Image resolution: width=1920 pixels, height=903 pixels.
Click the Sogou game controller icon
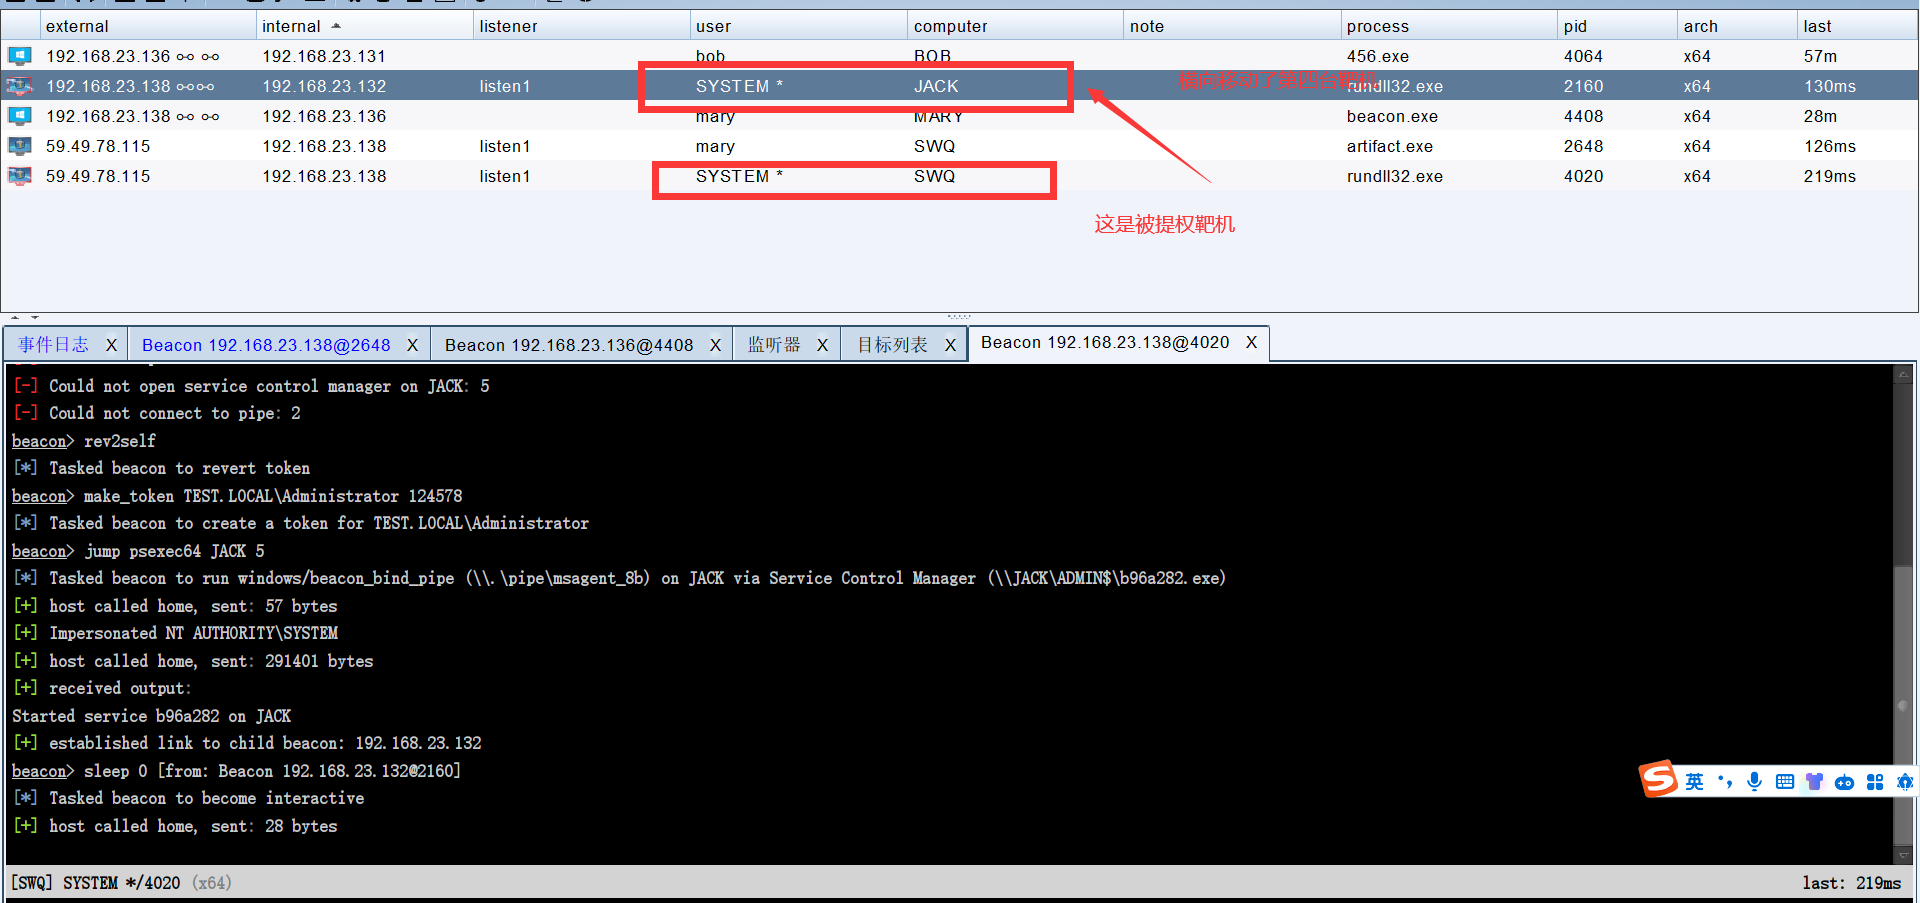point(1844,782)
